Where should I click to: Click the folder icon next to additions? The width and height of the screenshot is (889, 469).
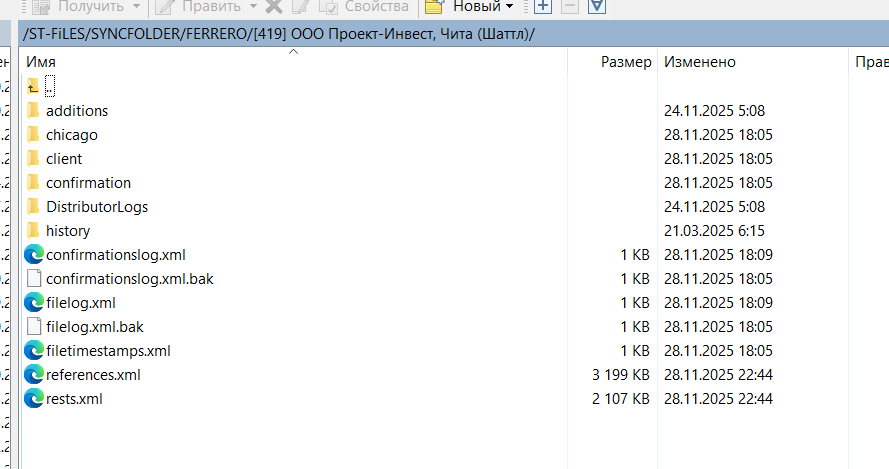point(33,111)
